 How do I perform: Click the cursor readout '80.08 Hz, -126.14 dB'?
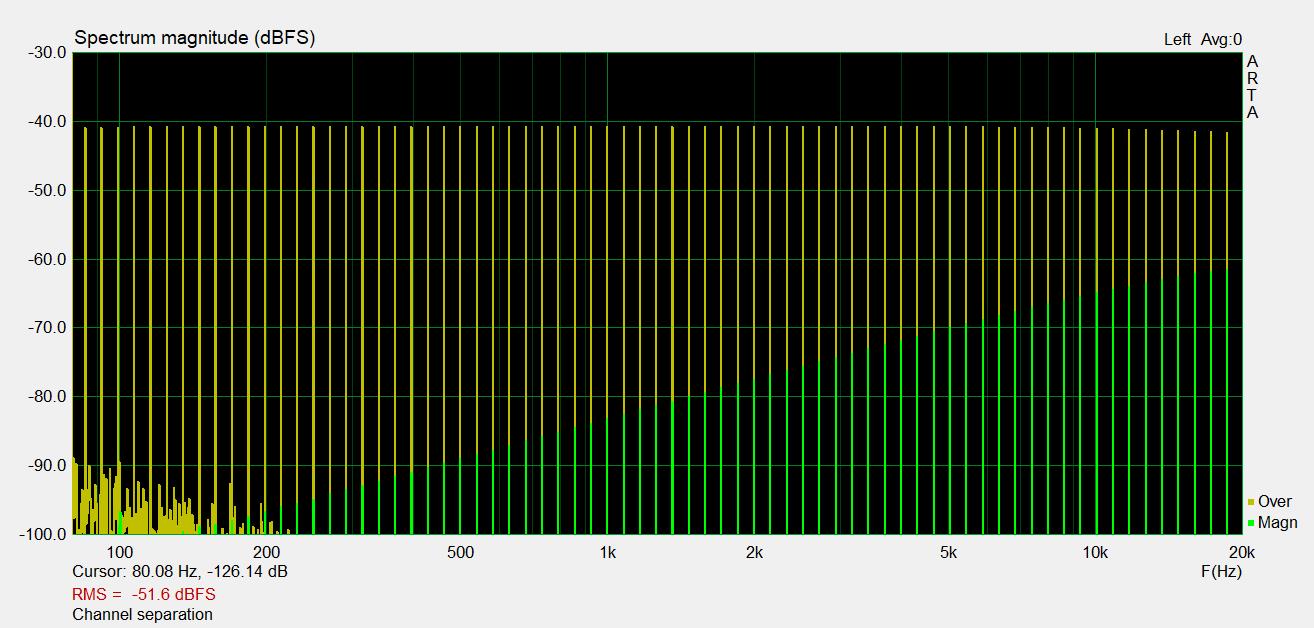coord(210,572)
